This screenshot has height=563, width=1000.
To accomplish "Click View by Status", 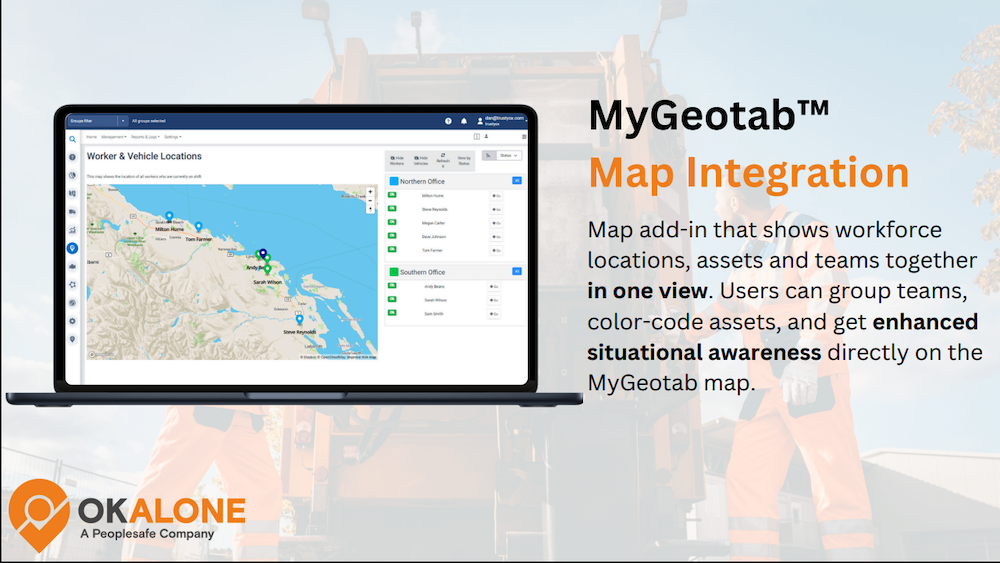I will tap(464, 161).
